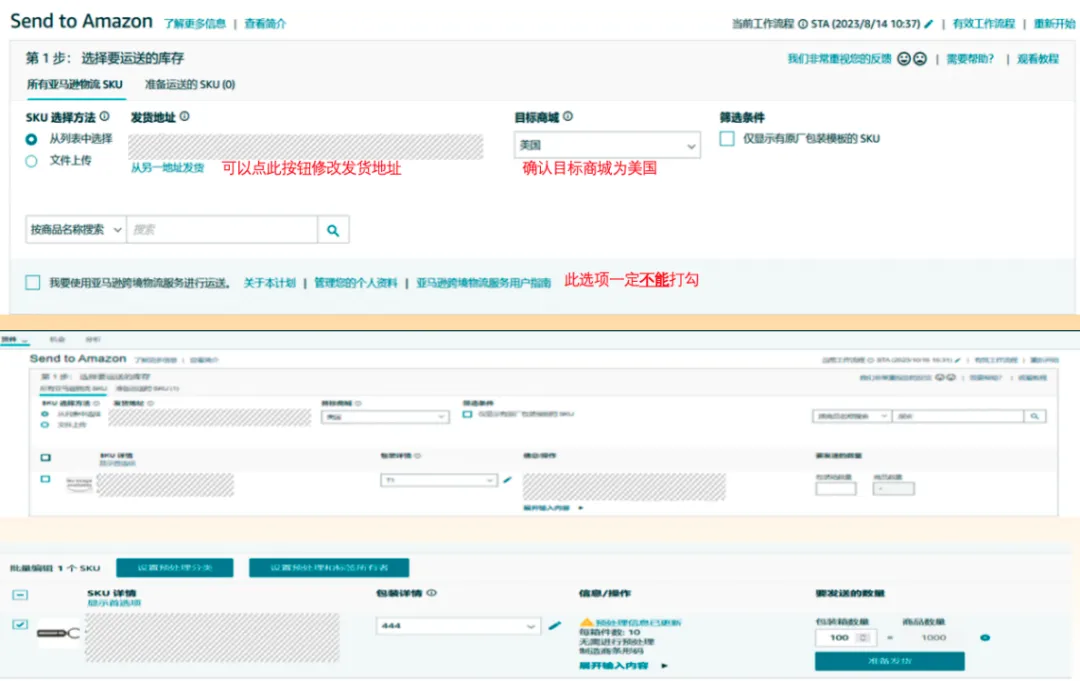The width and height of the screenshot is (1080, 681).
Task: Click the sad face feedback icon
Action: tap(920, 59)
